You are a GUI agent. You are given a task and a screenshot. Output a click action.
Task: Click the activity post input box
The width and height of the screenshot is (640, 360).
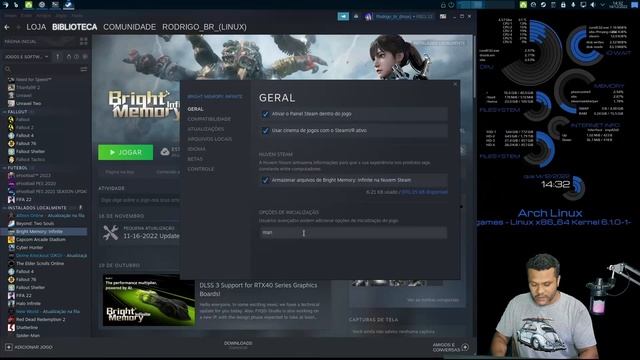(x=139, y=200)
